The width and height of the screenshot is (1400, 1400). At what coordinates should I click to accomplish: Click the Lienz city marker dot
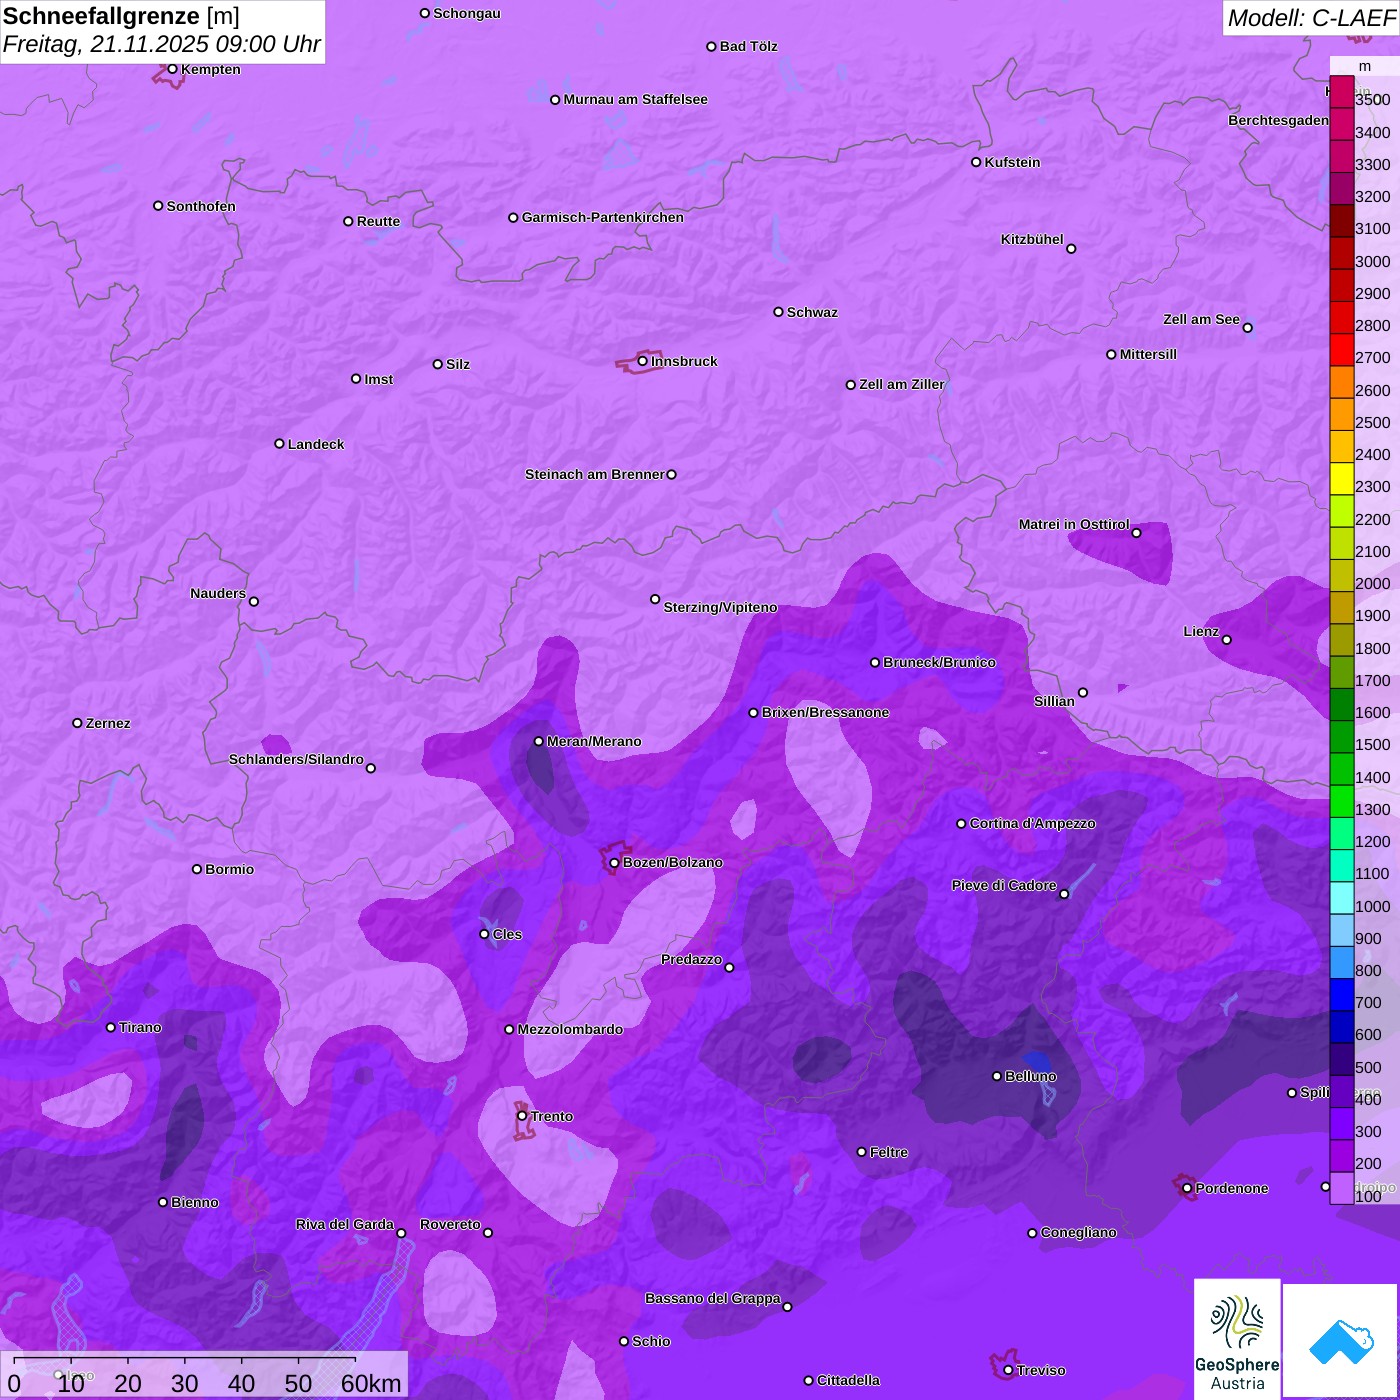[1227, 640]
